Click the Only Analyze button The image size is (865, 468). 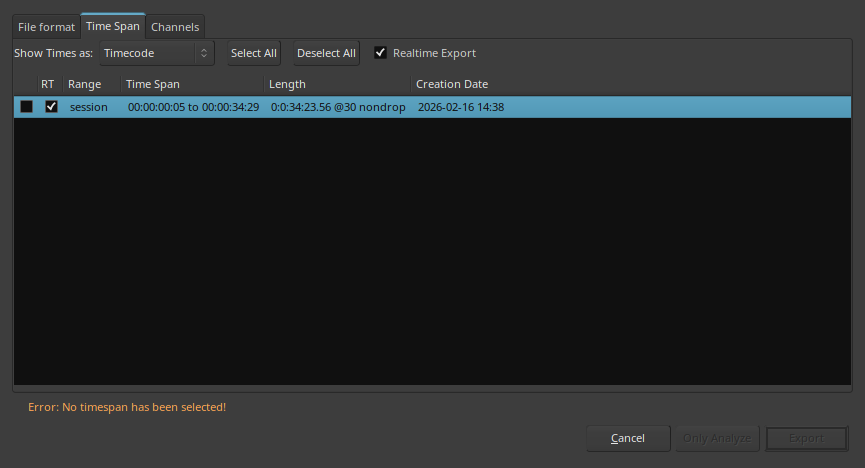(x=717, y=438)
